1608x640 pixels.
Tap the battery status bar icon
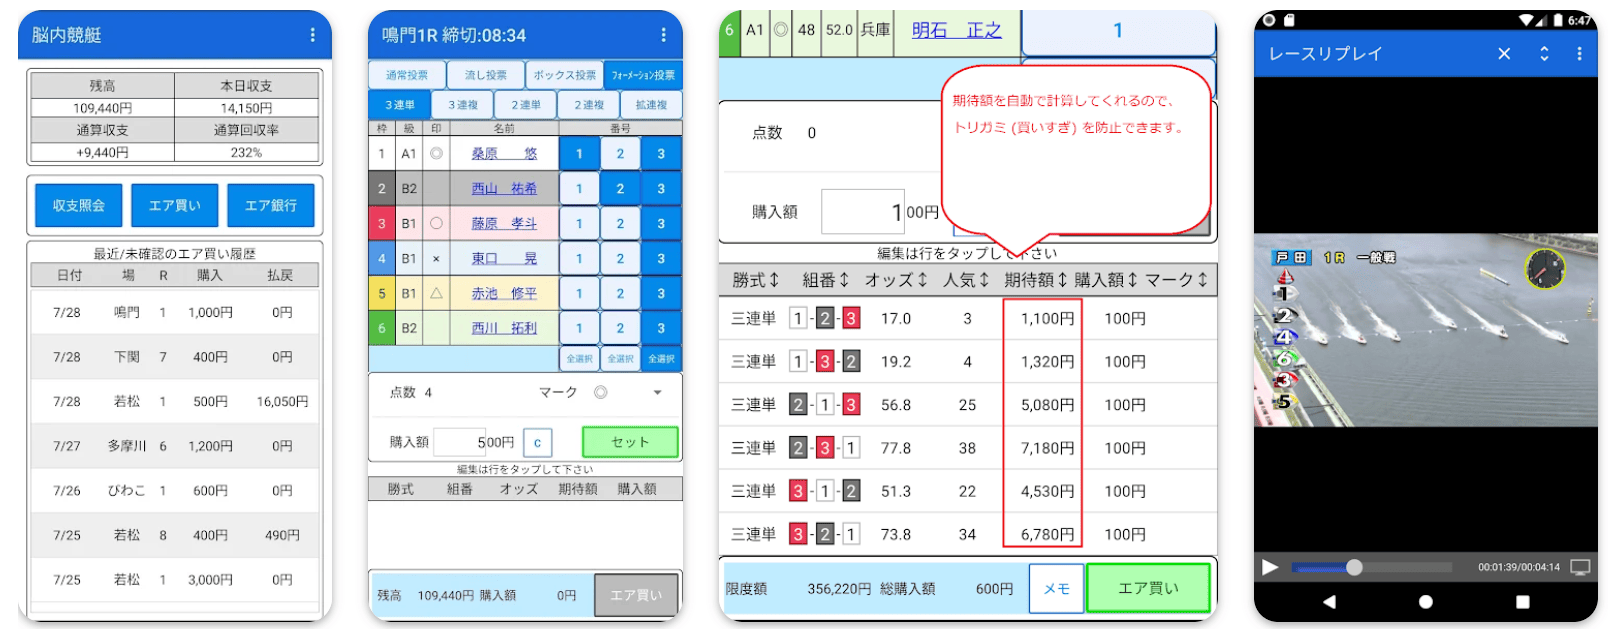pos(1558,20)
